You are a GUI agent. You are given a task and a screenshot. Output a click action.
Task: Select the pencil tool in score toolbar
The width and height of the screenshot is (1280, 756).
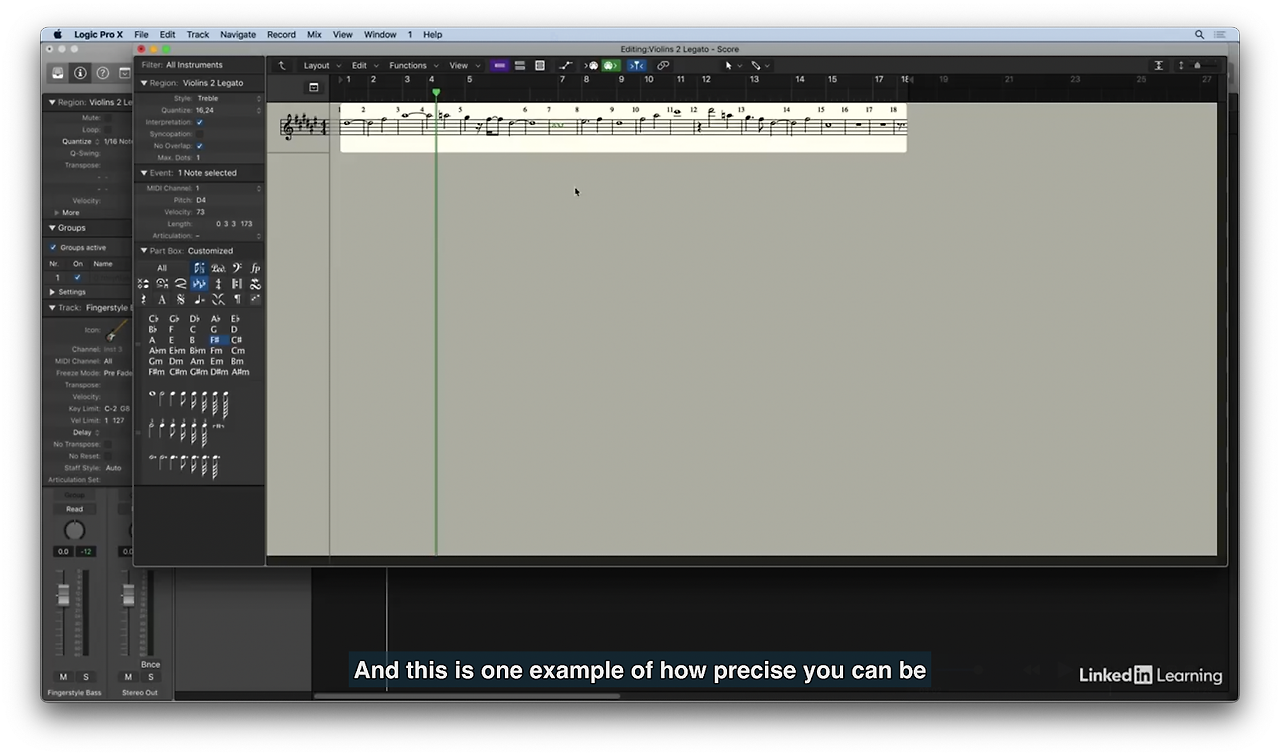(756, 65)
